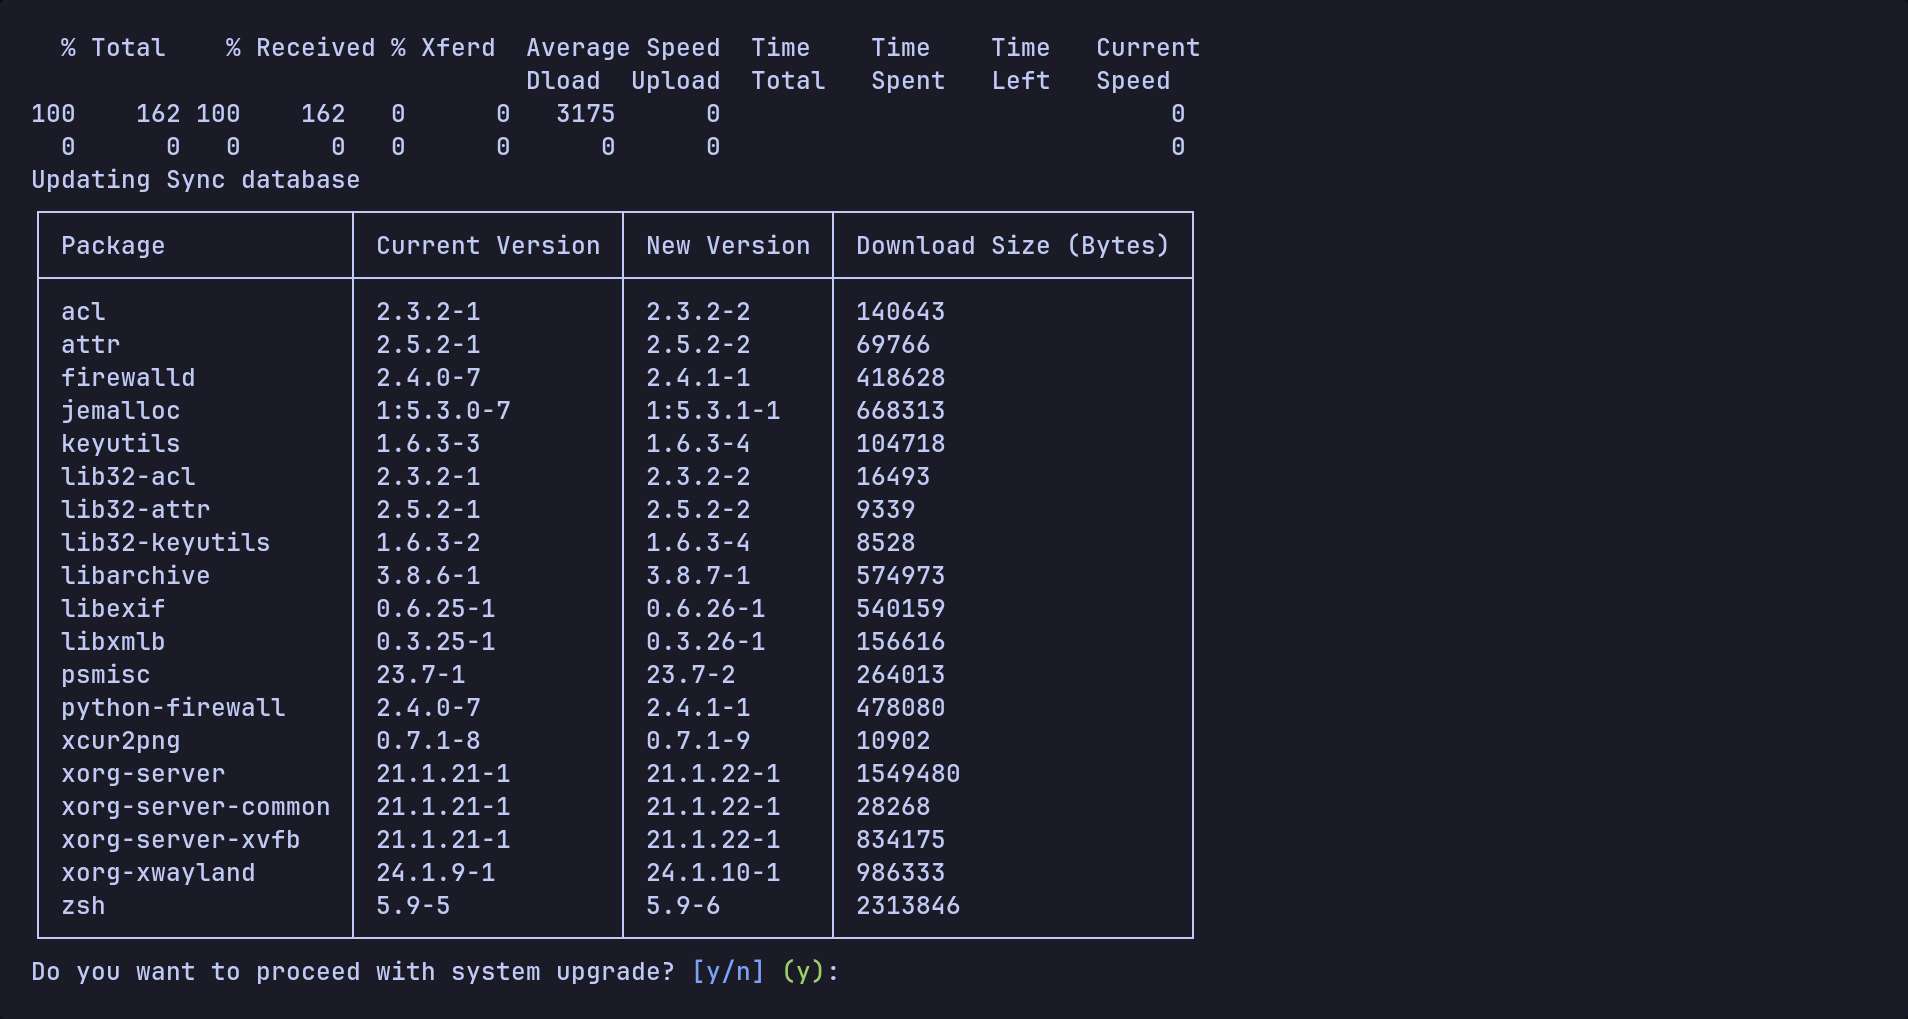1908x1019 pixels.
Task: Click libxmlb's new version '0.3.26-1'
Action: pyautogui.click(x=706, y=642)
